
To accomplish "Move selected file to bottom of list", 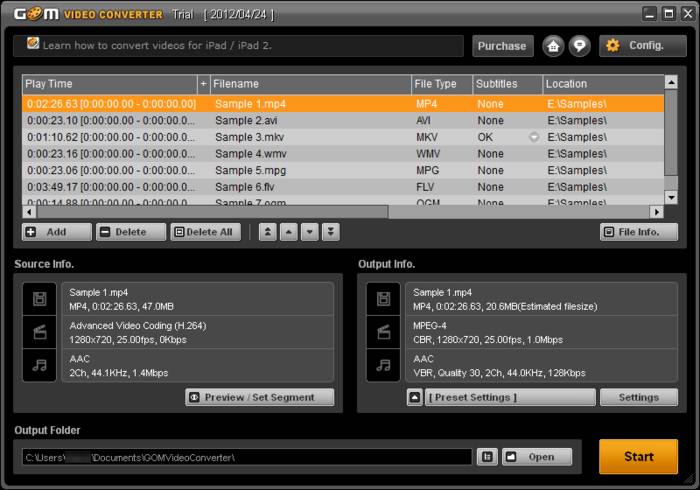I will pos(330,232).
